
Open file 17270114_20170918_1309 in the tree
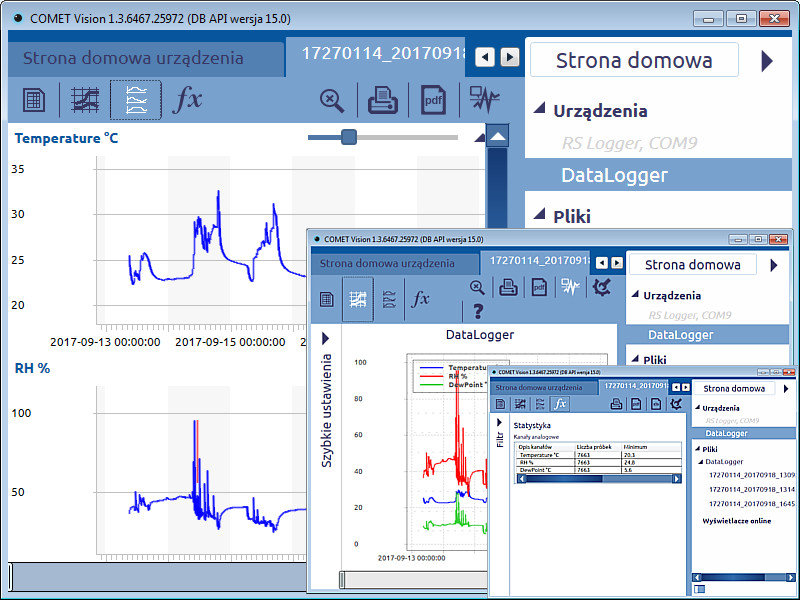tap(752, 475)
